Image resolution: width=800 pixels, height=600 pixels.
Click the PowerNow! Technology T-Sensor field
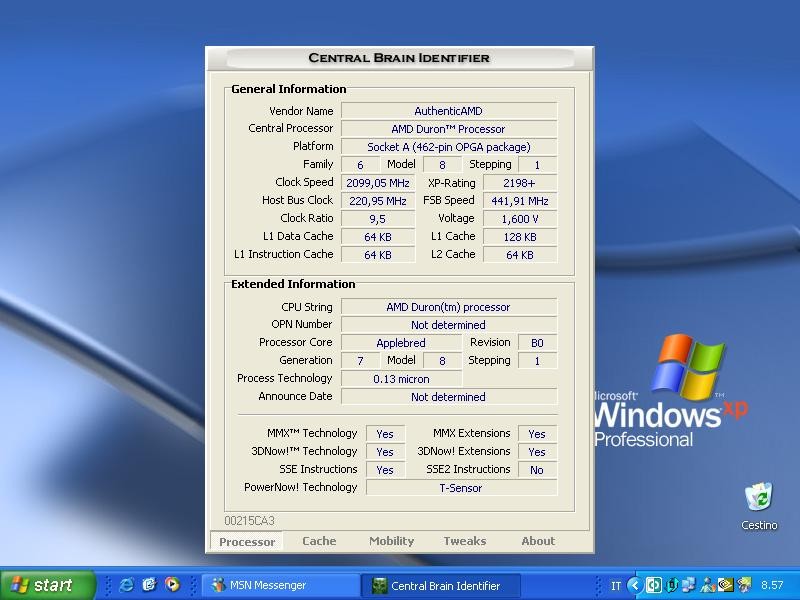pos(461,488)
